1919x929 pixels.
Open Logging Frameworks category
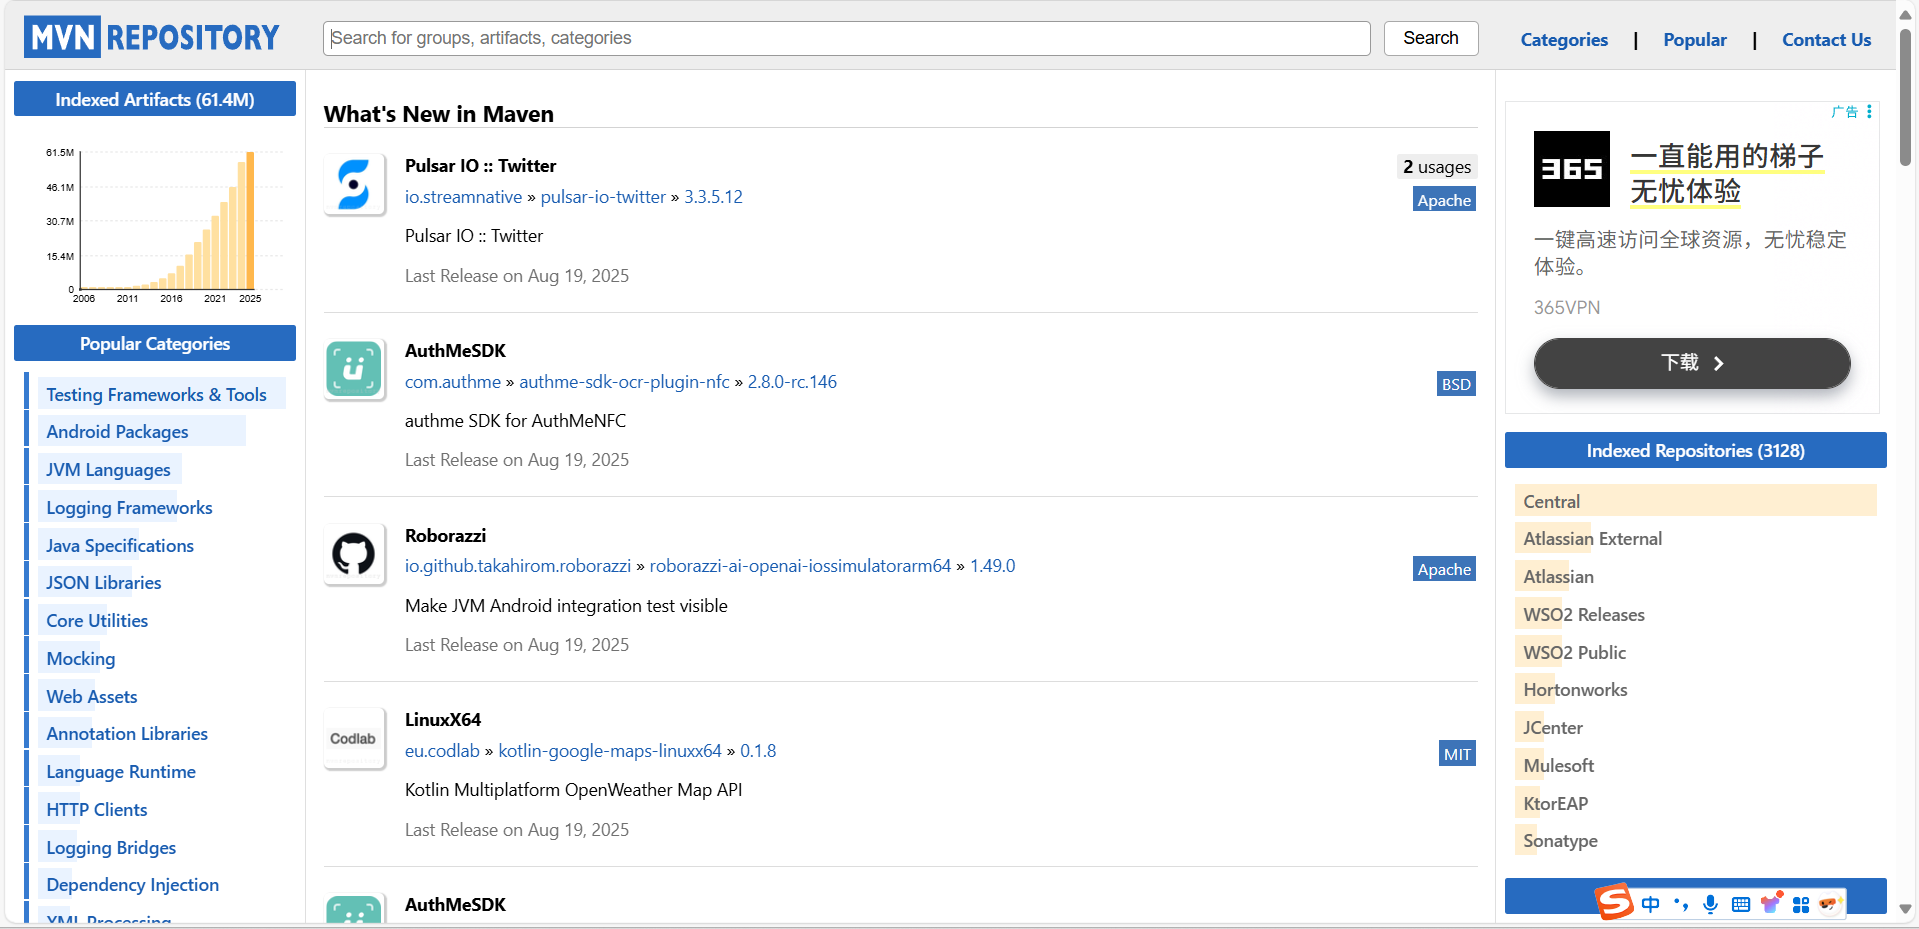(x=129, y=507)
